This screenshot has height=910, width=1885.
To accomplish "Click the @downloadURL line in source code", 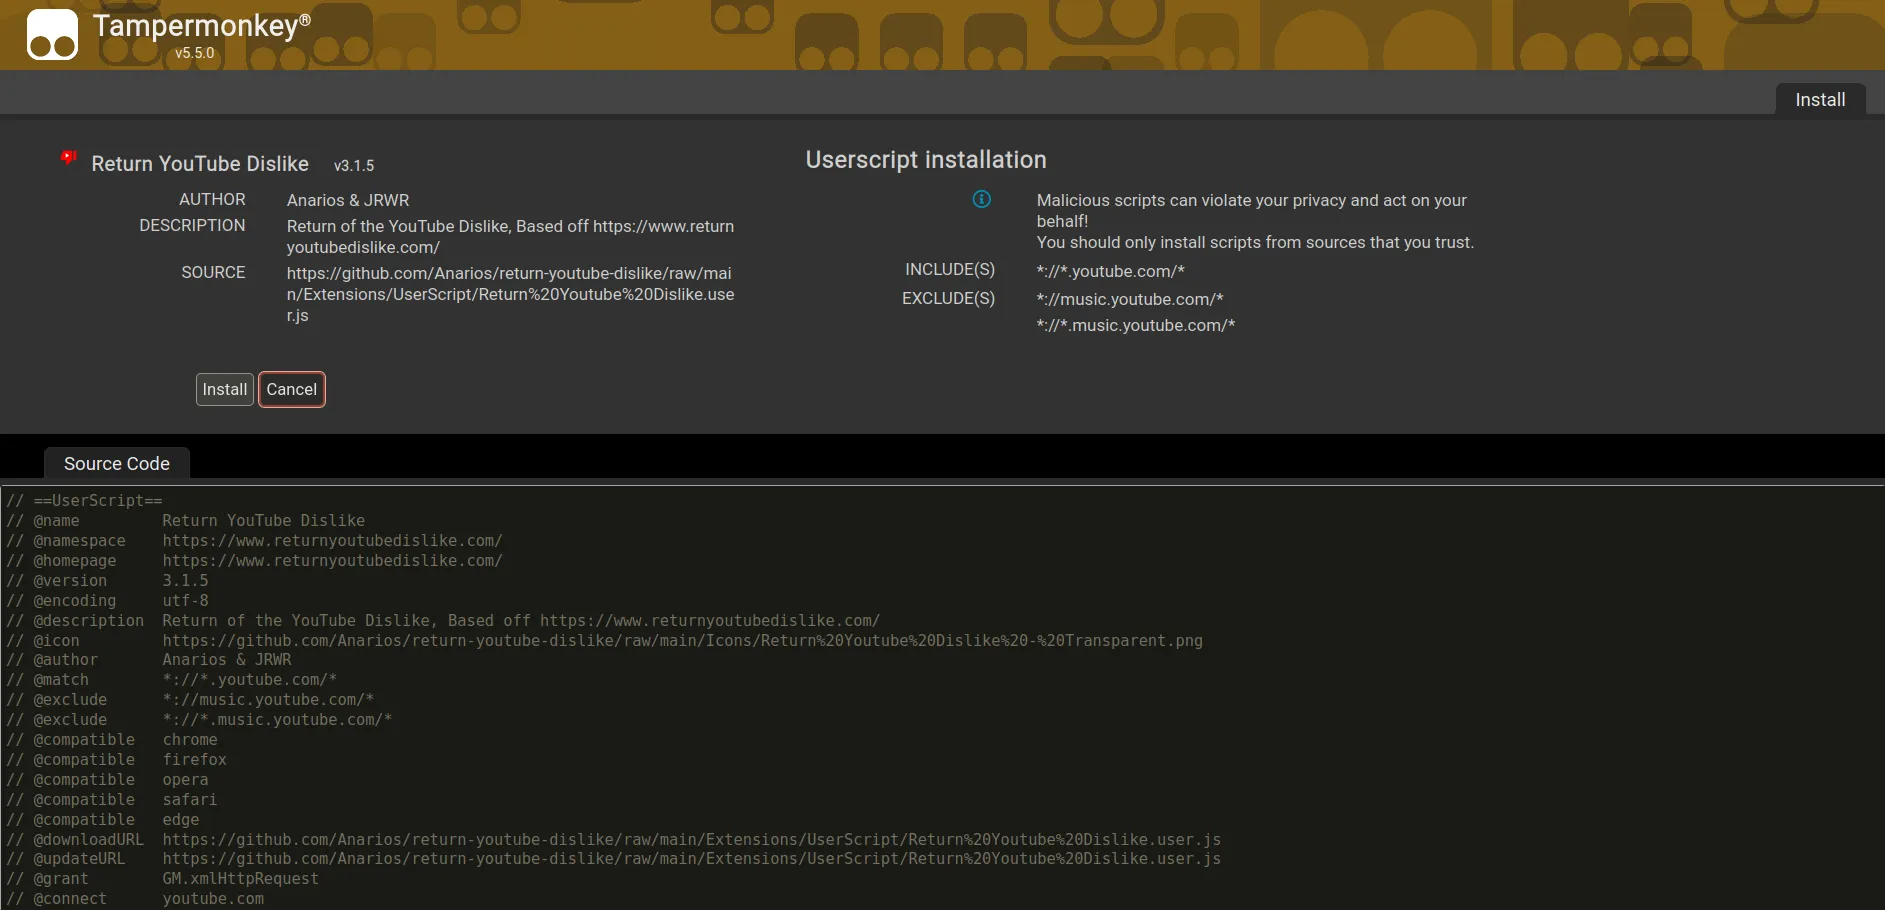I will (614, 840).
